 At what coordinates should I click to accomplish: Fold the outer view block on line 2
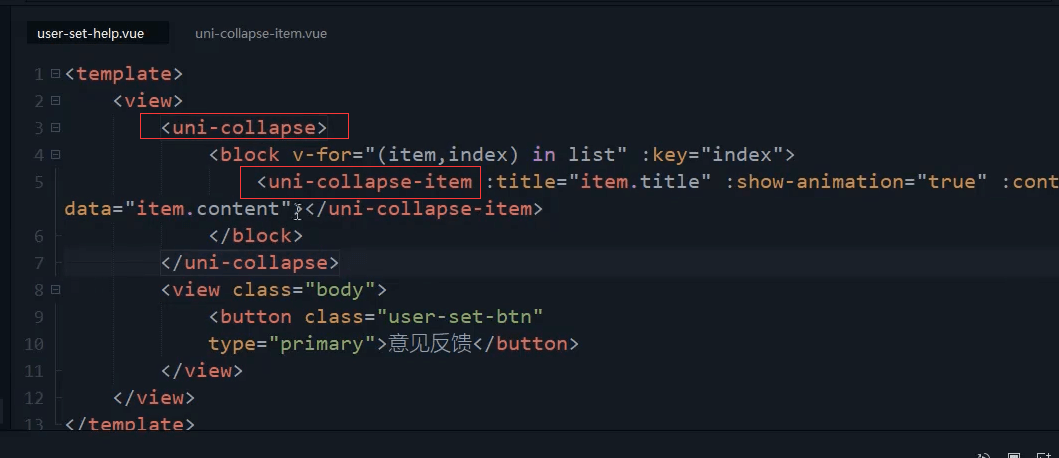55,101
